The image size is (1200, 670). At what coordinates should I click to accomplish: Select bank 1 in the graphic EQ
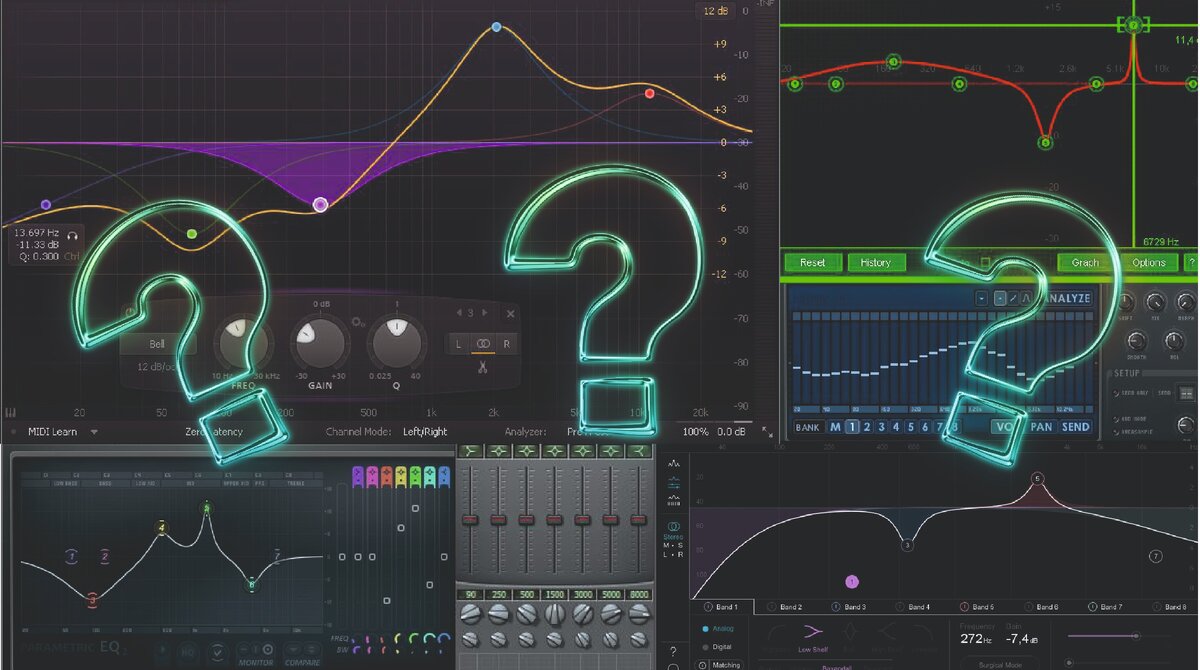pos(852,427)
